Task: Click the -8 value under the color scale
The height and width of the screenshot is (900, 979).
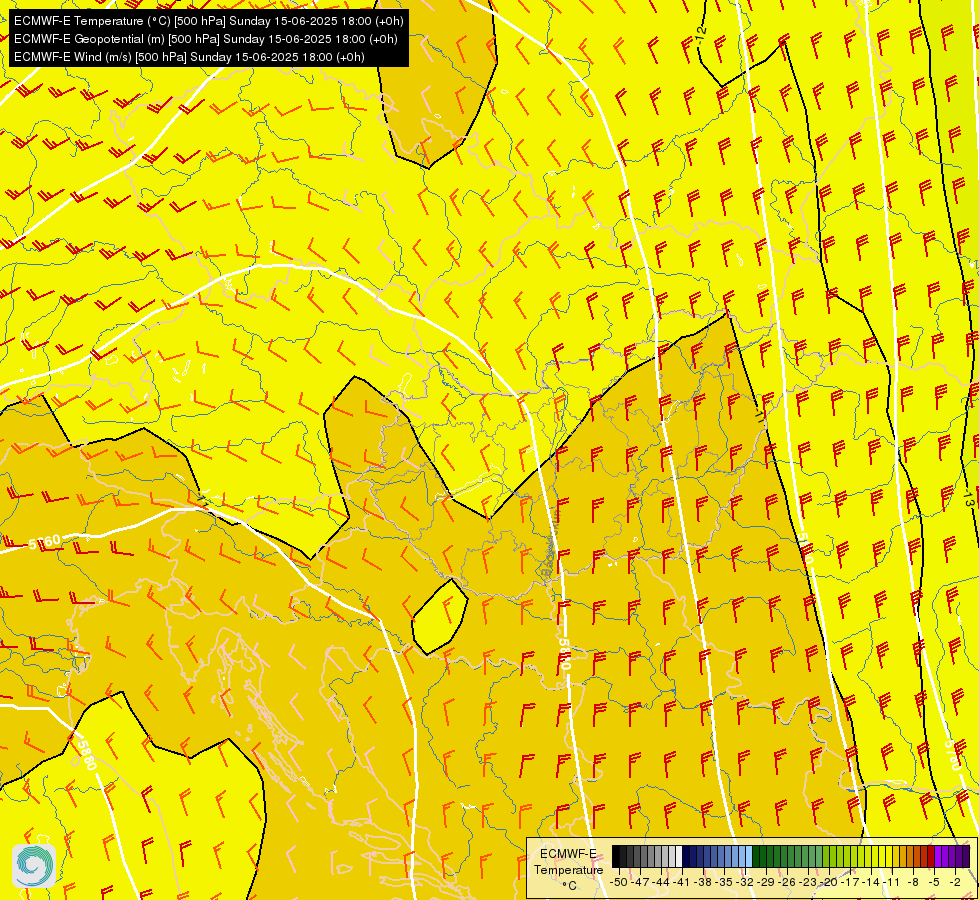Action: tap(913, 883)
